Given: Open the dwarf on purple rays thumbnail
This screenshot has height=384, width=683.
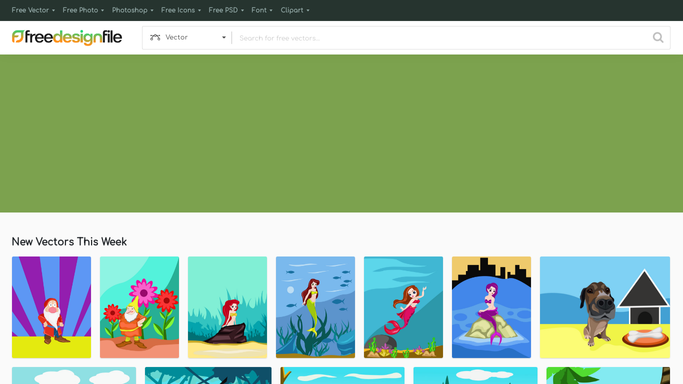Looking at the screenshot, I should click(51, 307).
